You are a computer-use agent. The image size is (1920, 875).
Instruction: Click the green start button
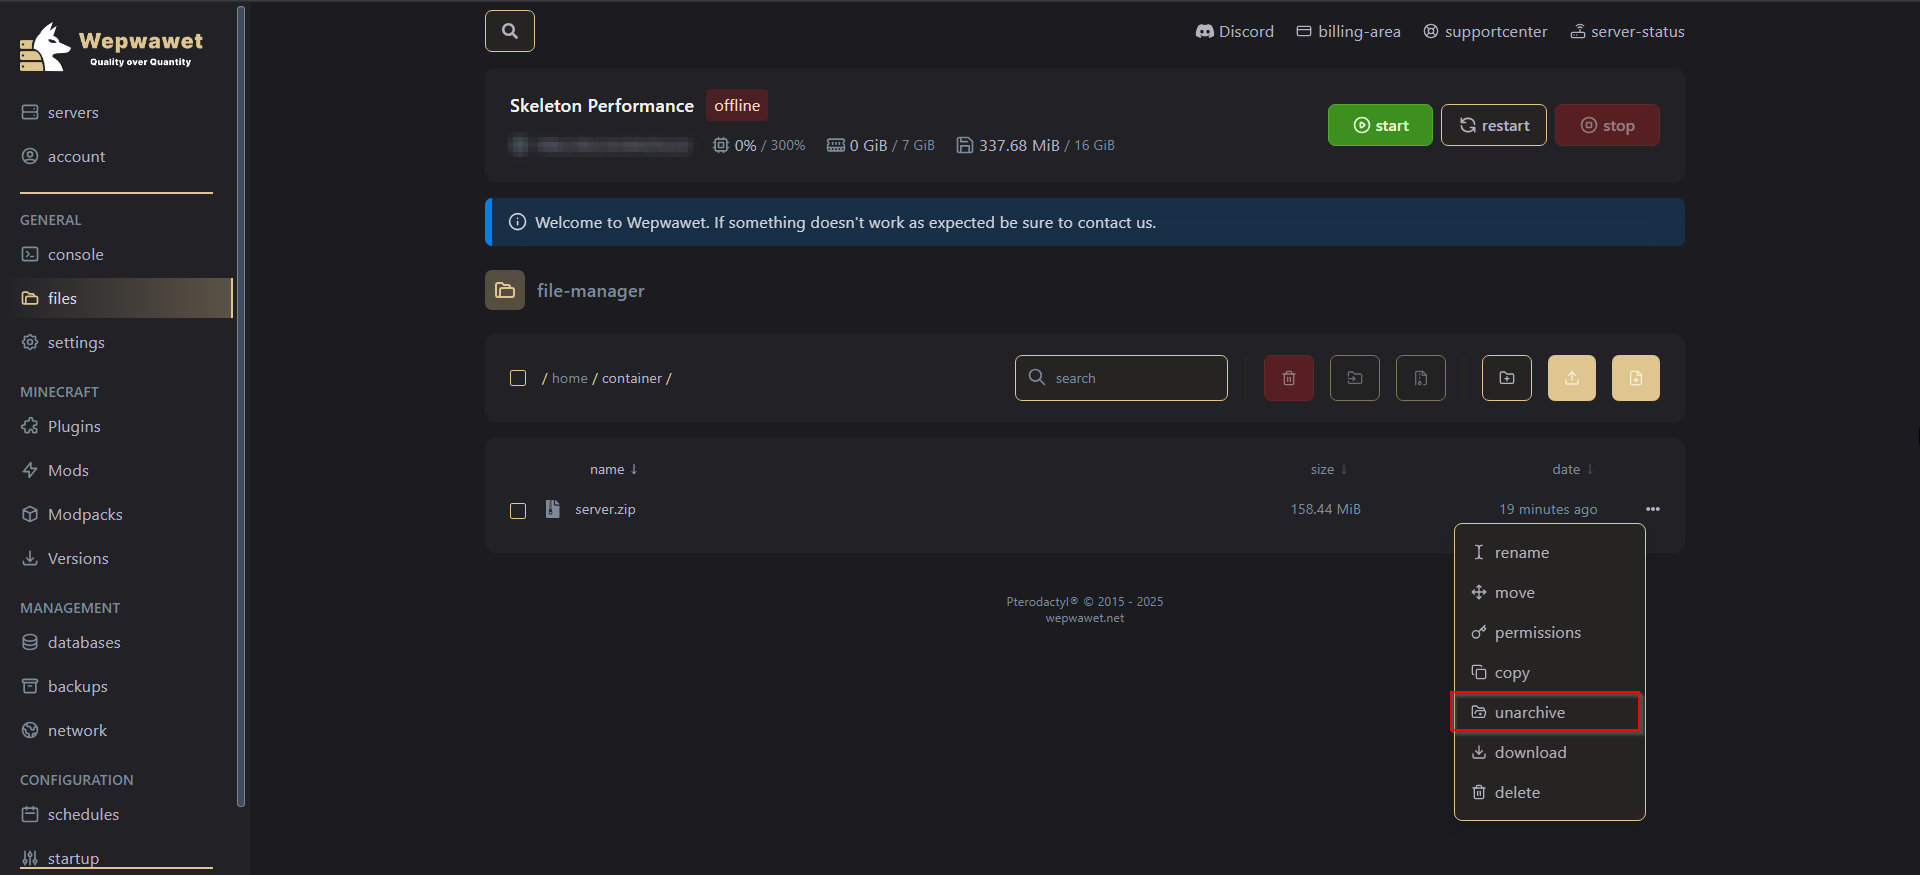pyautogui.click(x=1380, y=125)
